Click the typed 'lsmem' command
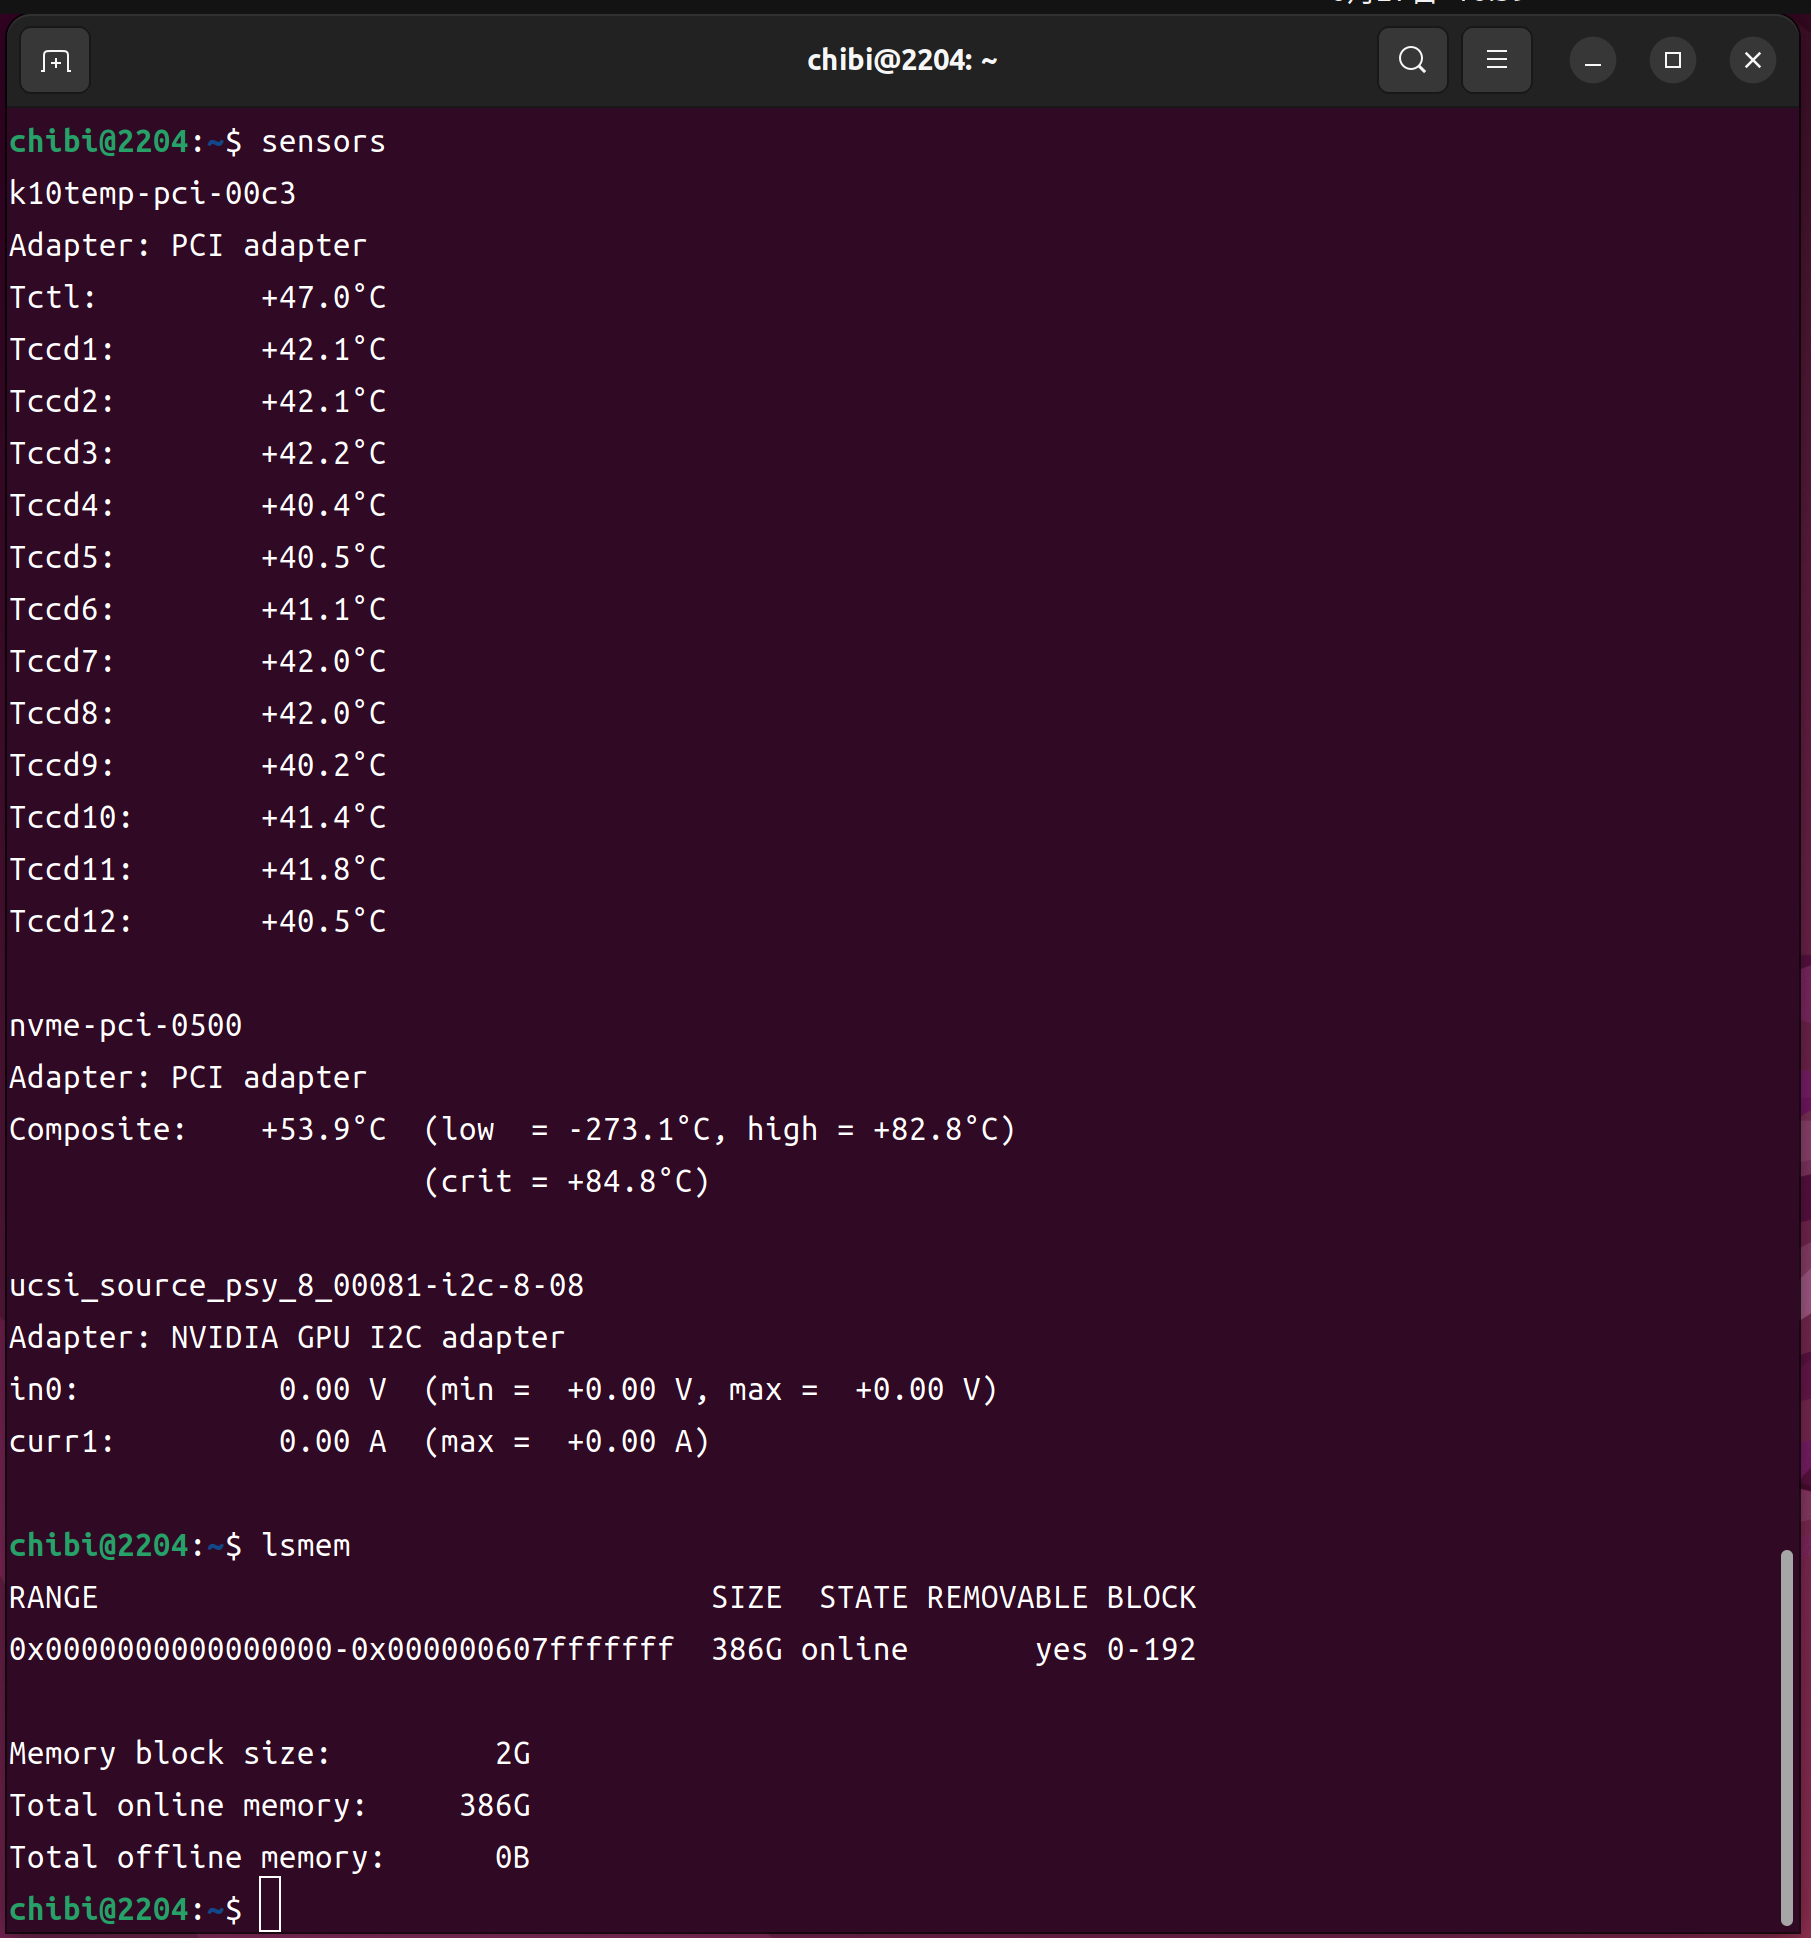The width and height of the screenshot is (1811, 1938). click(305, 1546)
